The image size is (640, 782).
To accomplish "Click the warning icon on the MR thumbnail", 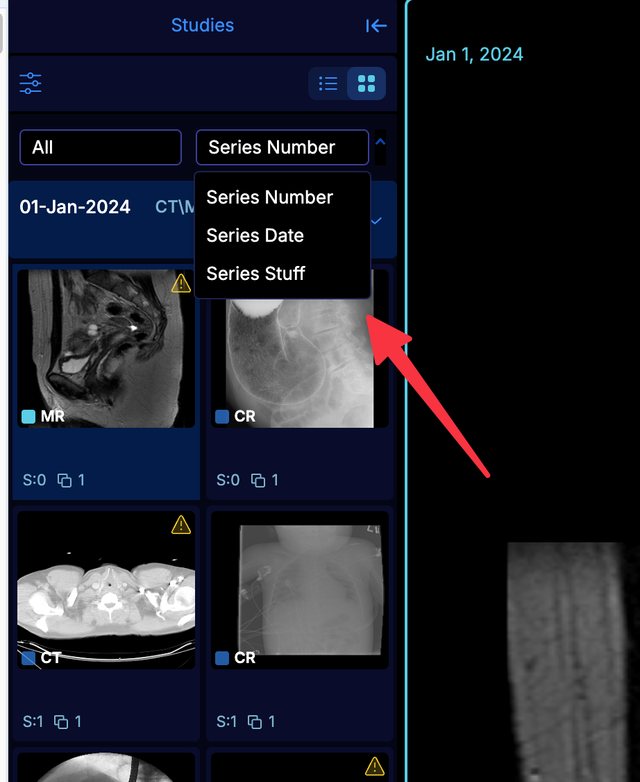I will pos(181,283).
